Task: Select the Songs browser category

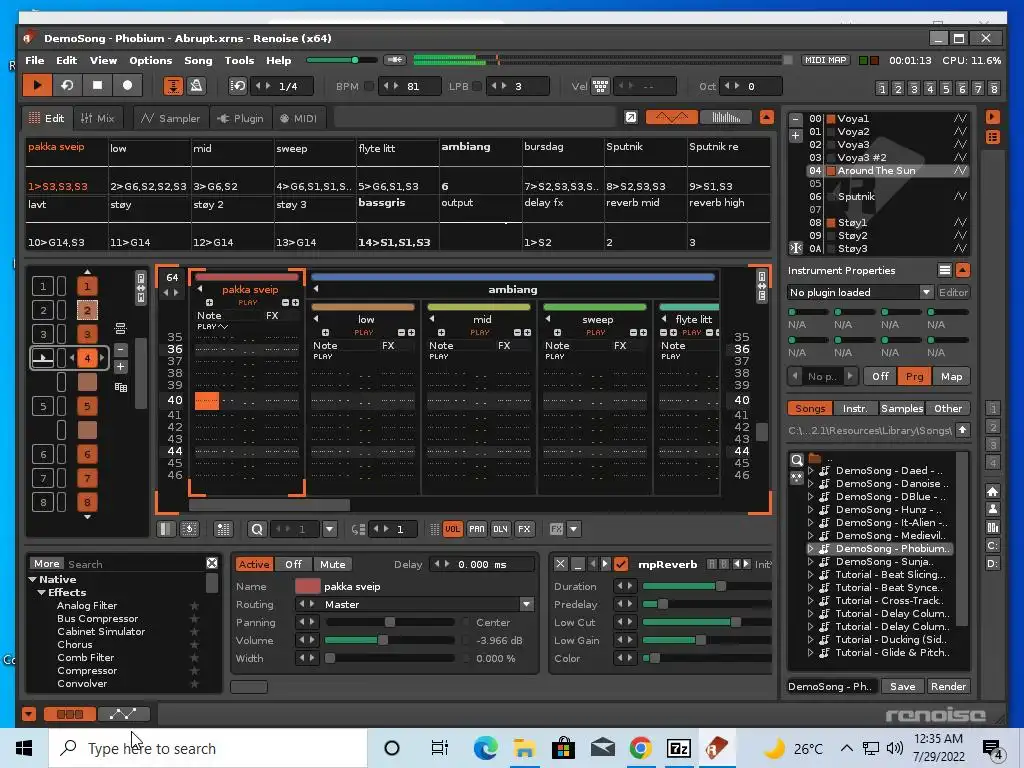Action: click(x=810, y=408)
